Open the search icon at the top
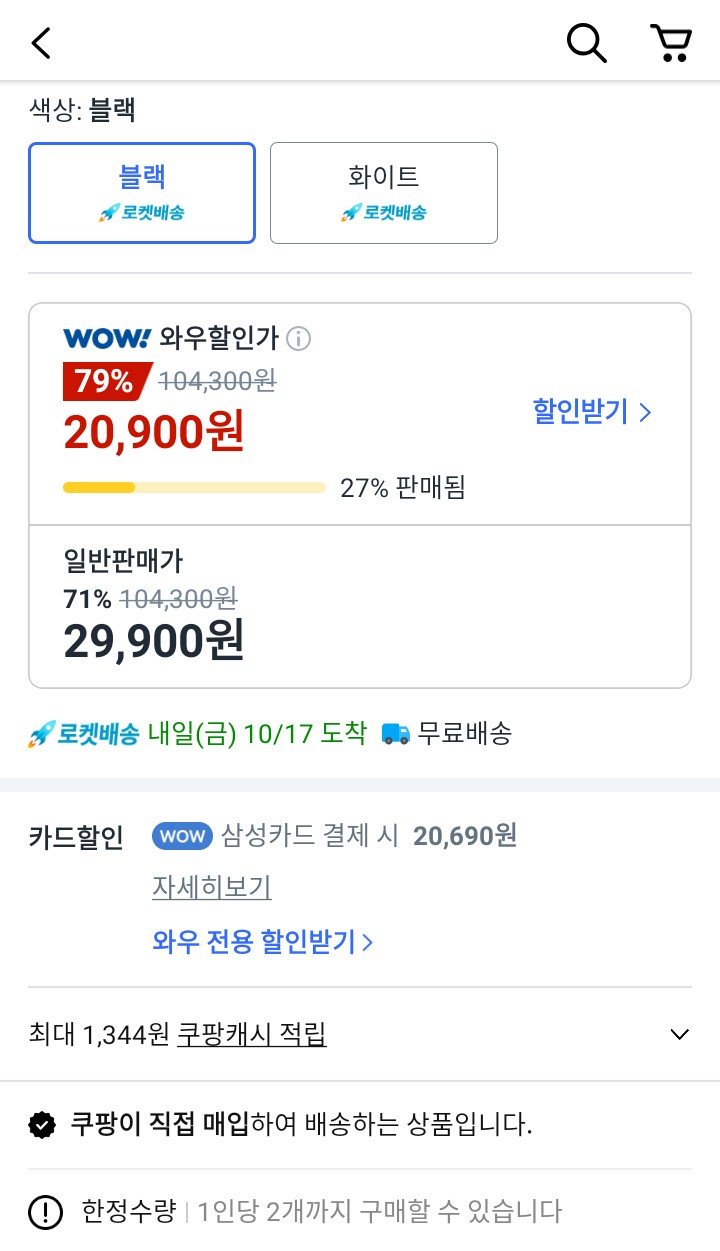The image size is (720, 1251). (x=586, y=43)
